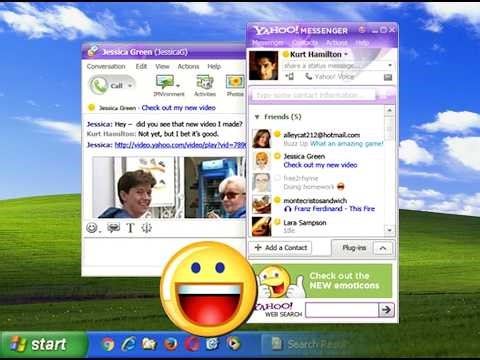This screenshot has height=360, width=480.
Task: Click the Add a Contact button
Action: pyautogui.click(x=280, y=248)
